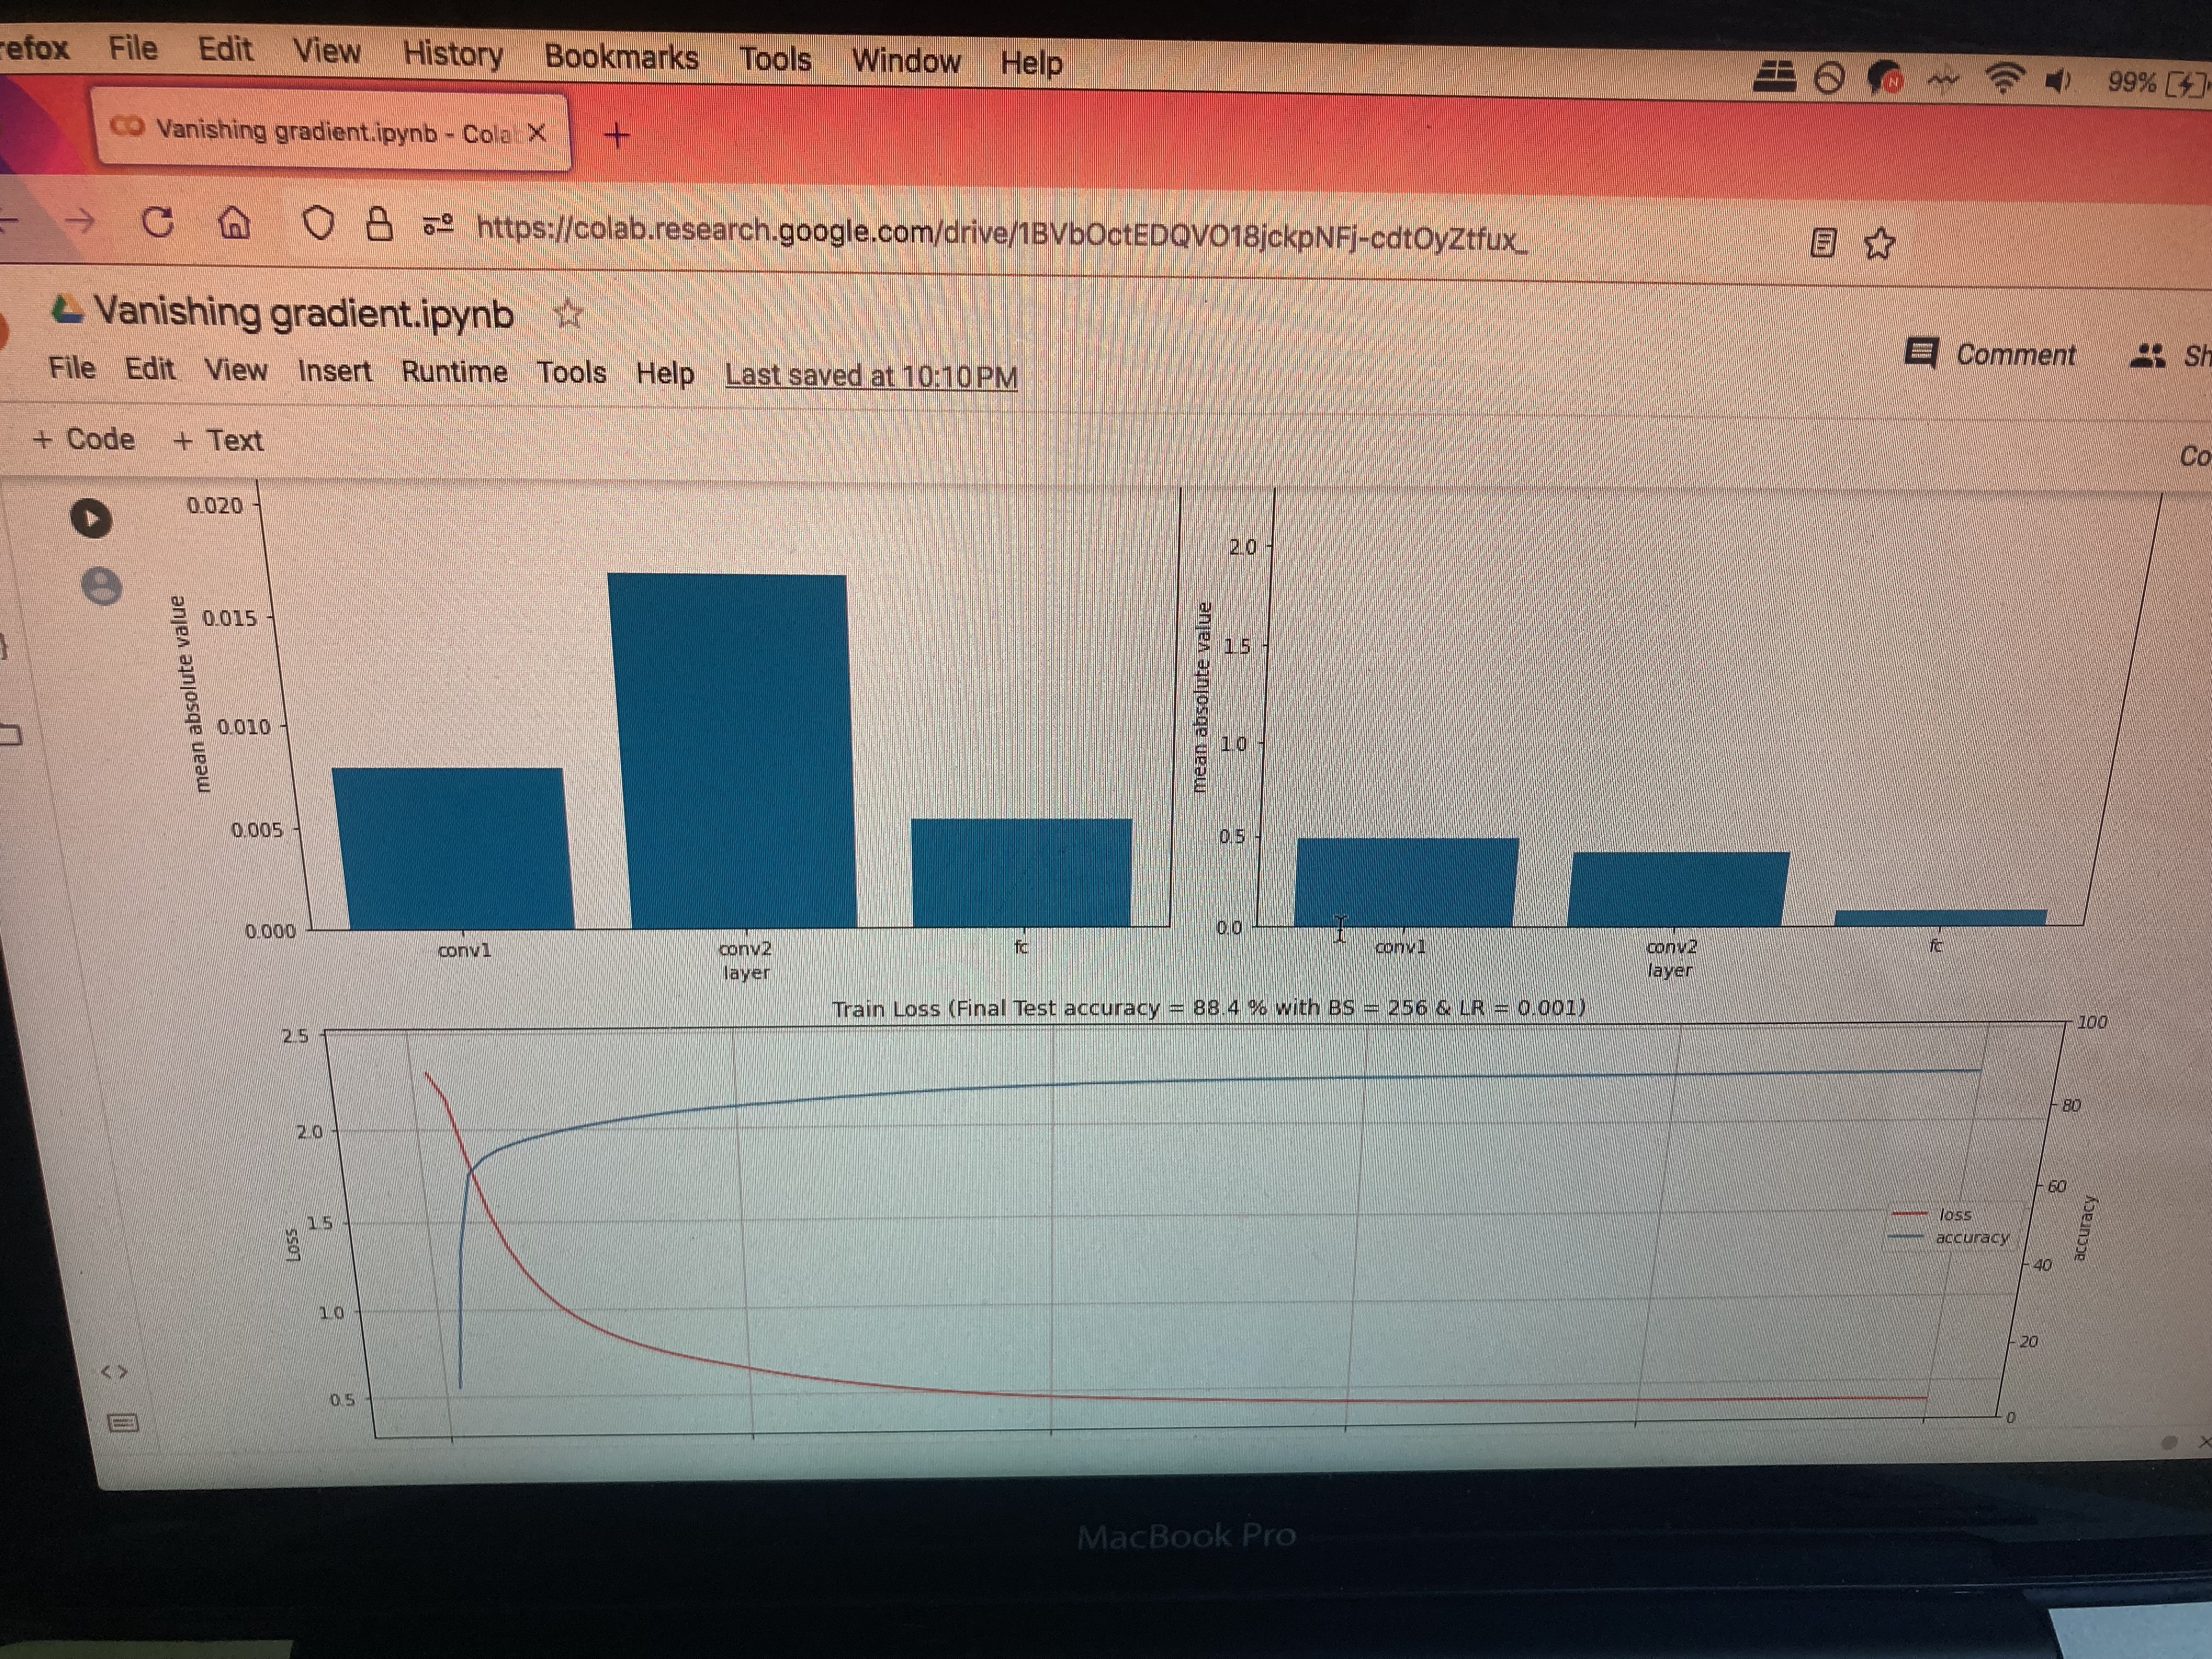Click Last saved at 10:10 PM link

871,376
